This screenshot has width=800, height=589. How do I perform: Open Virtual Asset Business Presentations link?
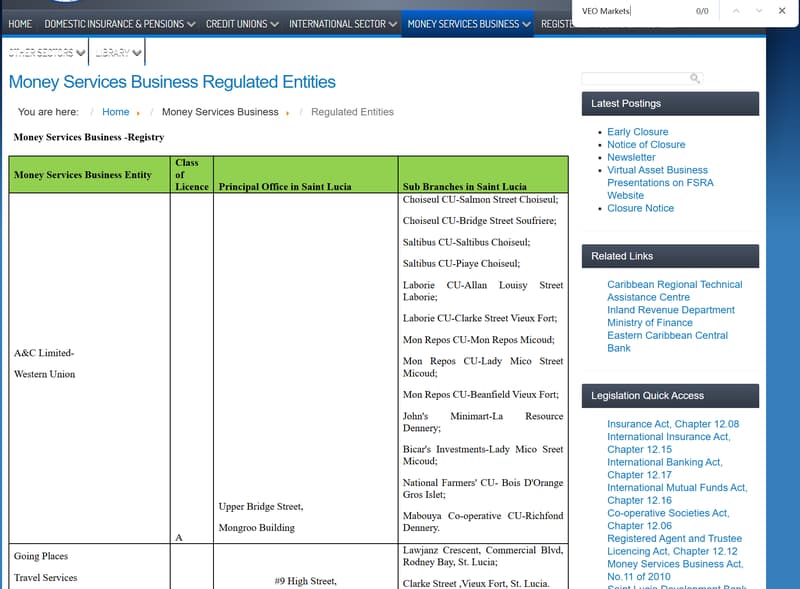pos(660,183)
